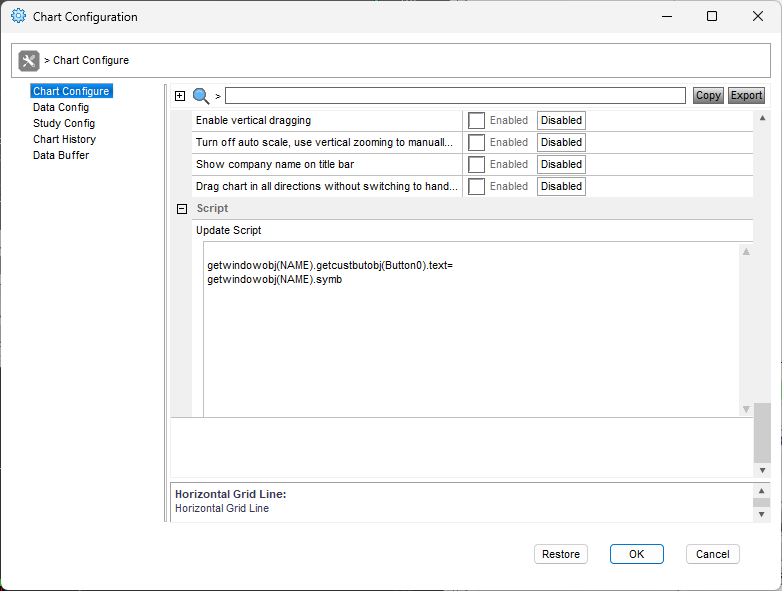This screenshot has height=591, width=782.
Task: Expand all with the plus box icon
Action: [180, 96]
